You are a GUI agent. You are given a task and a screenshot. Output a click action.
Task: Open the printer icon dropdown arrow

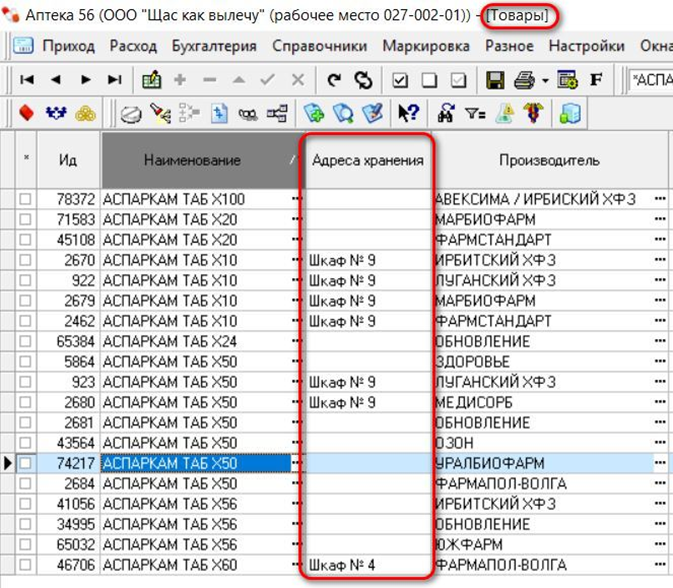click(545, 81)
